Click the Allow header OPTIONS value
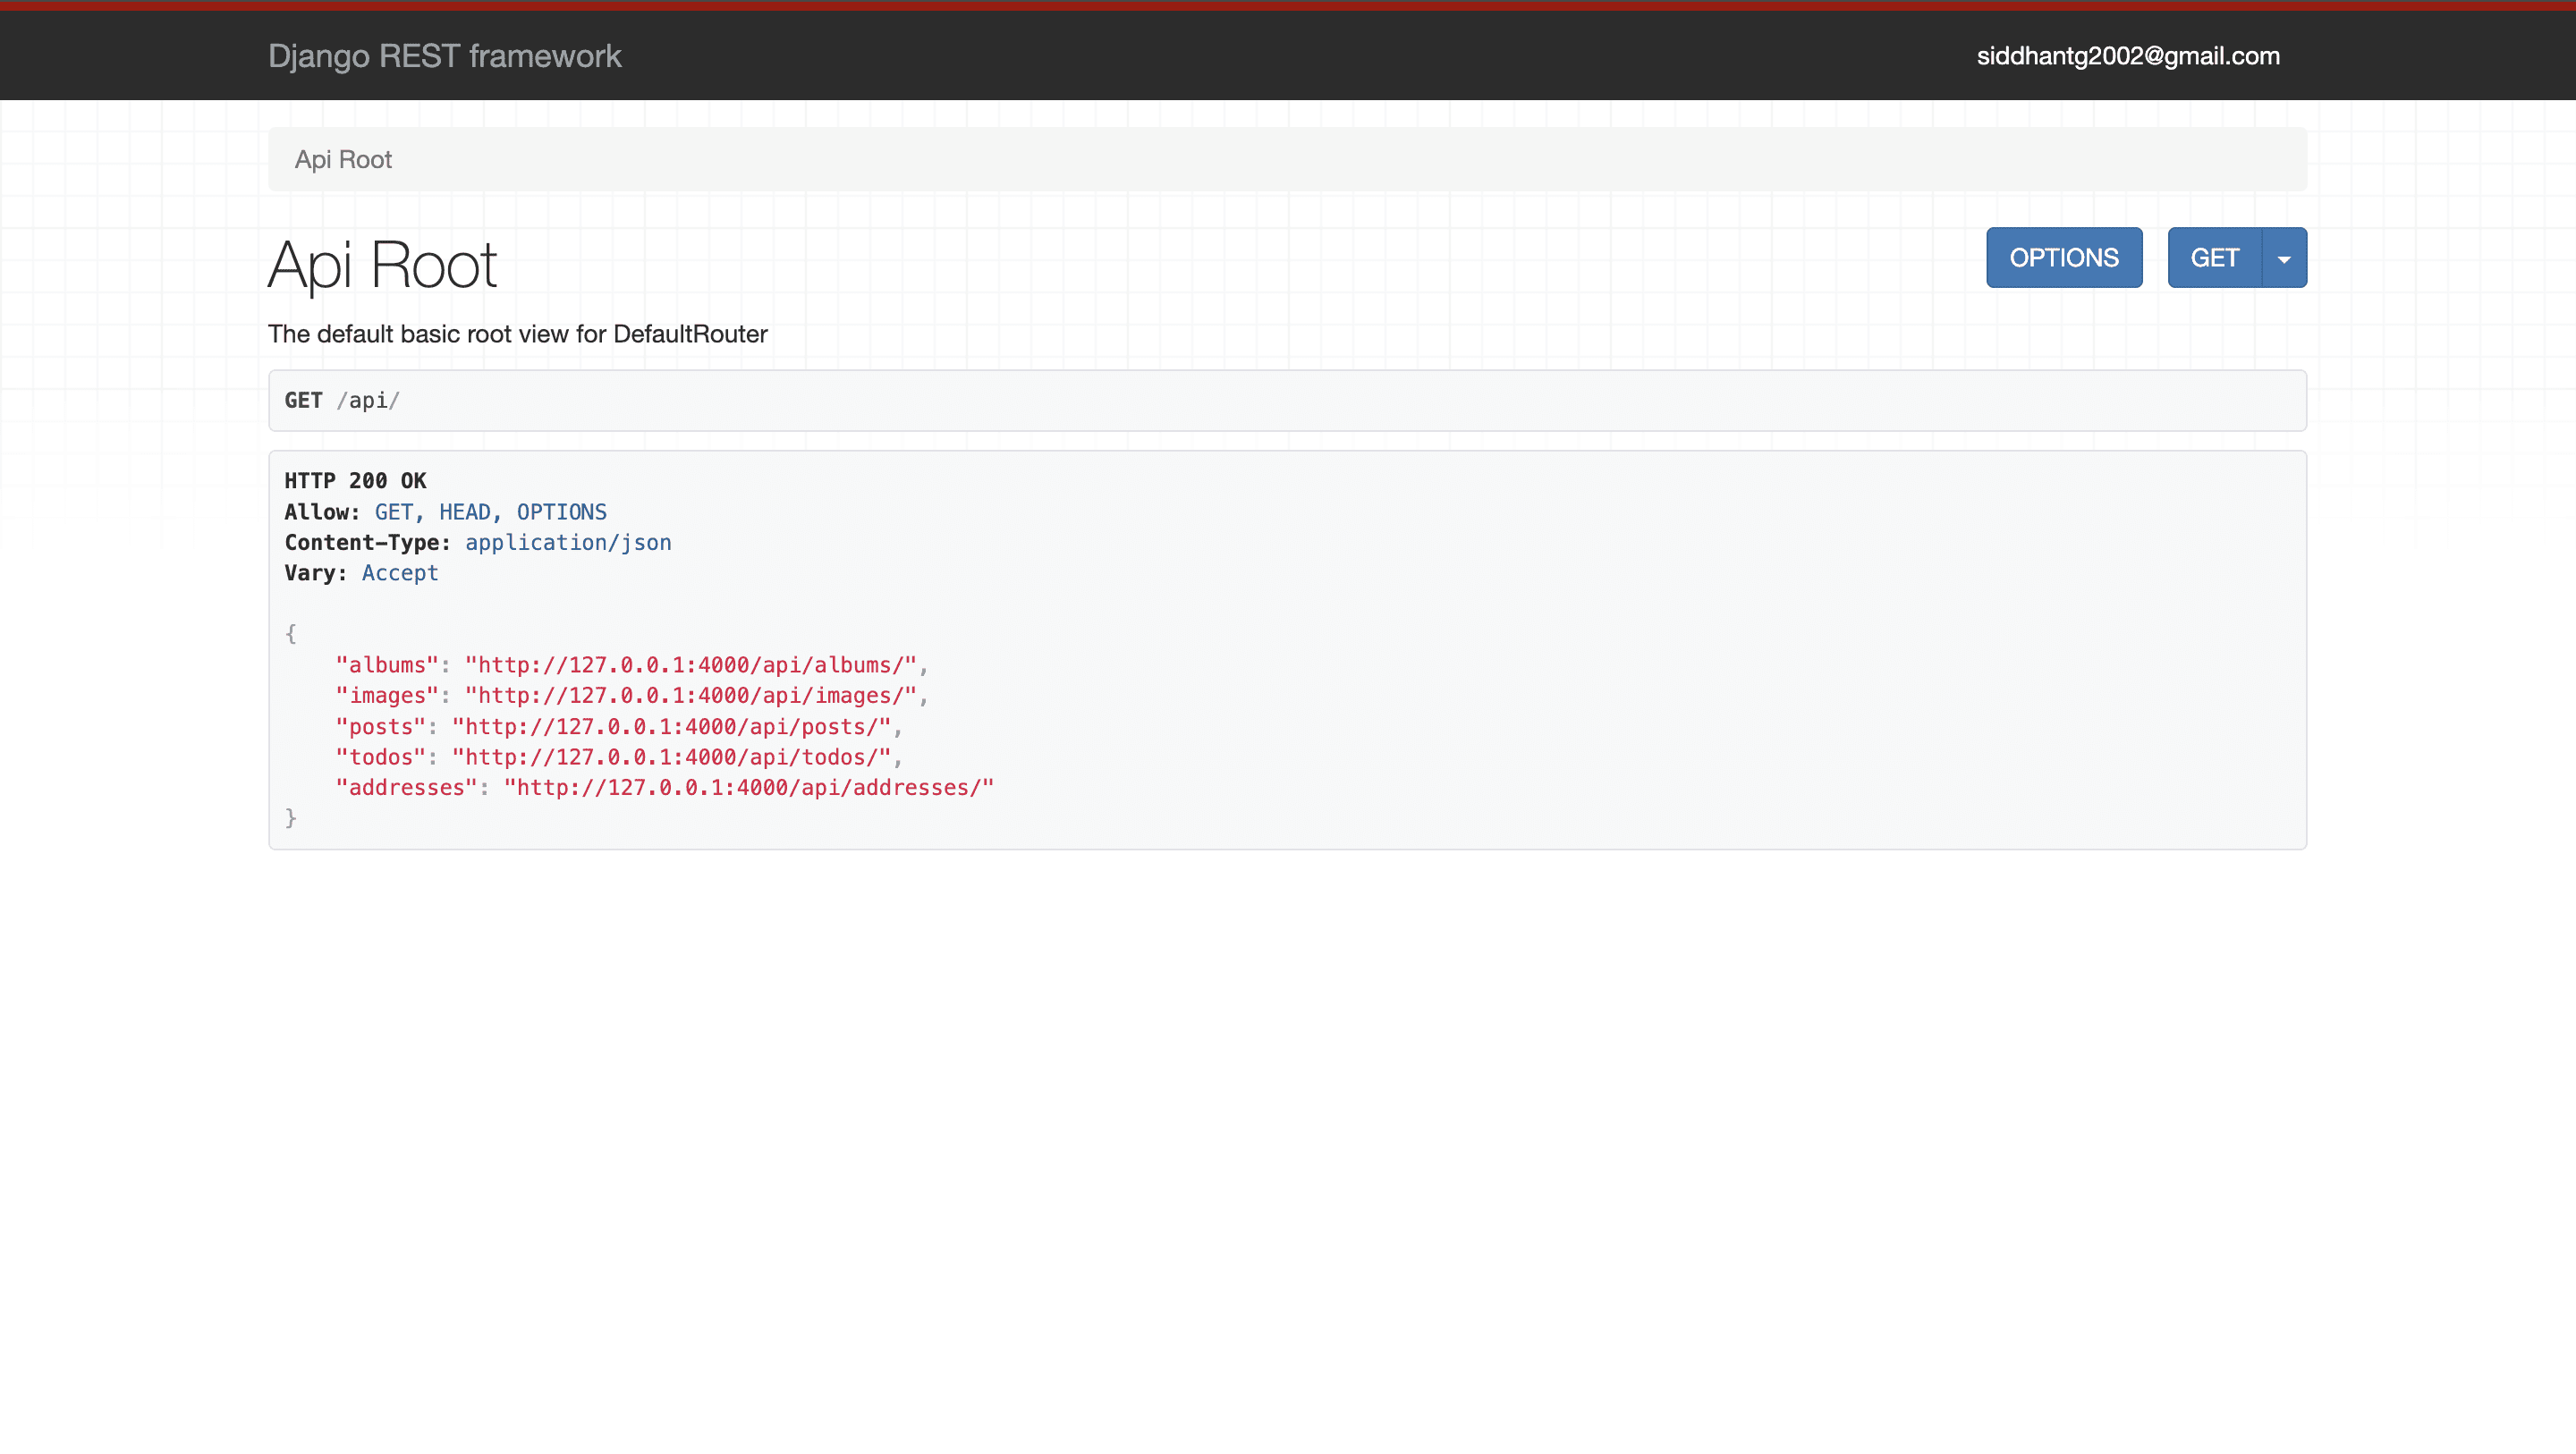The image size is (2576, 1454). pyautogui.click(x=561, y=512)
